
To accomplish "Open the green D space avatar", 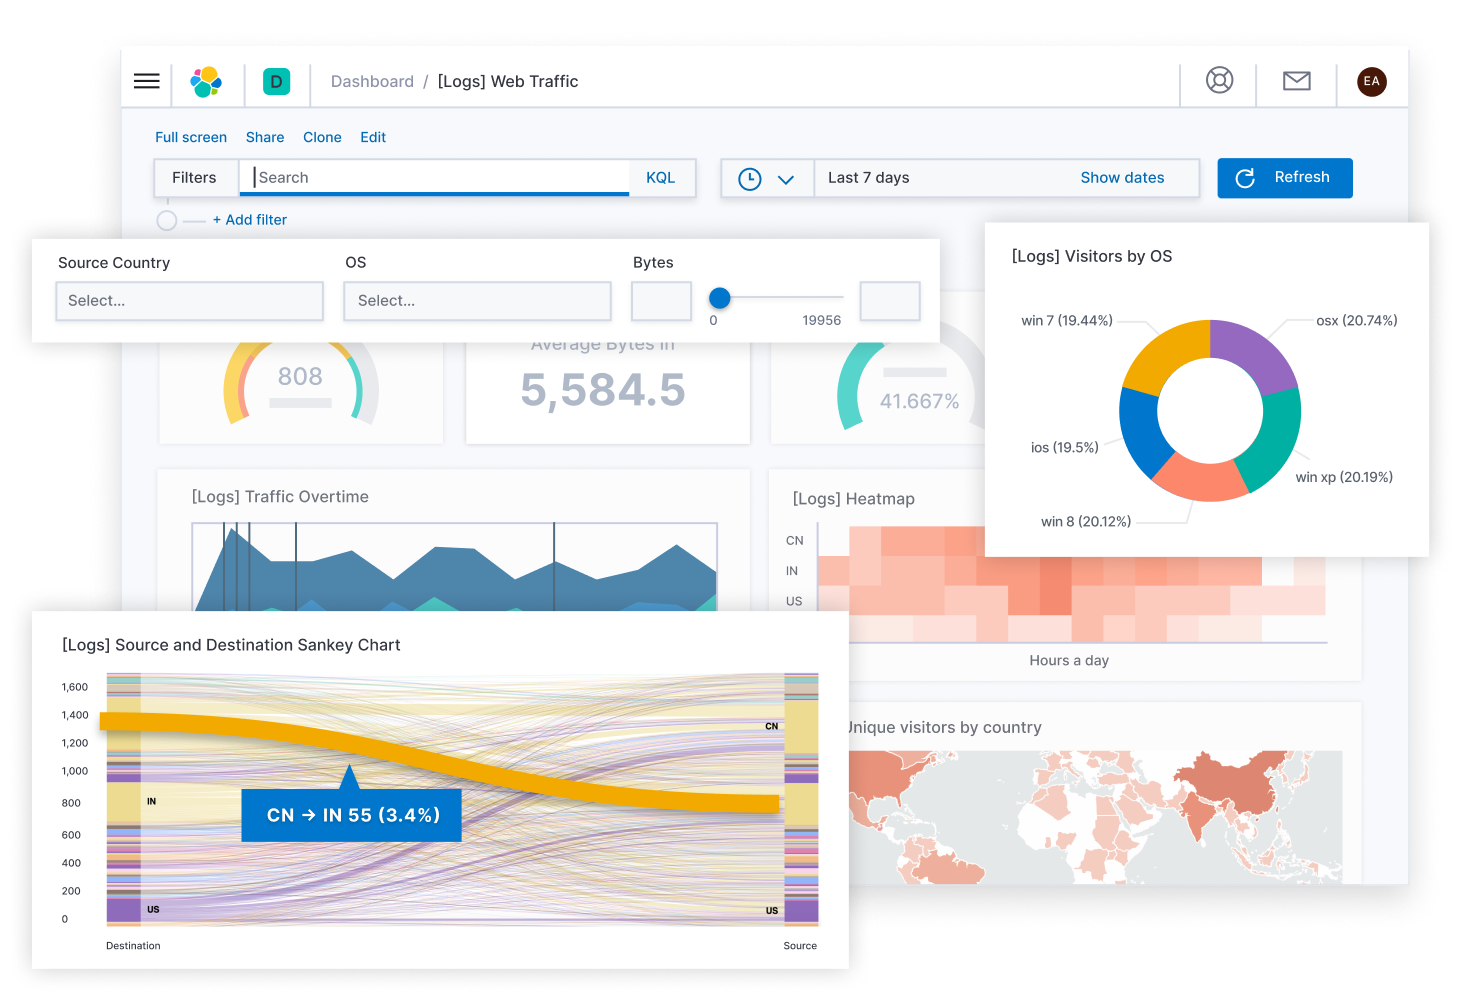I will point(277,81).
